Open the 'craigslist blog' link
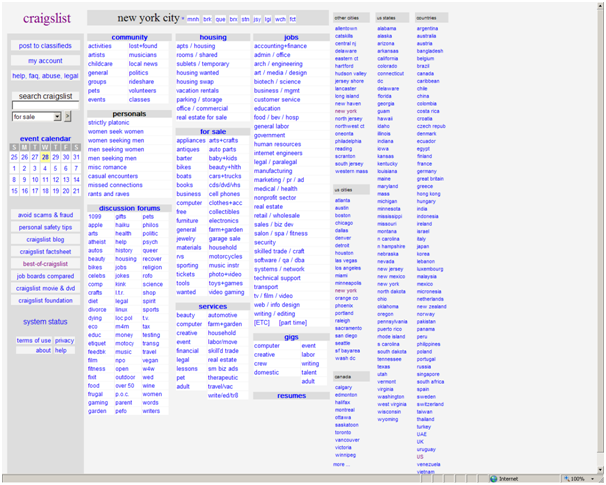 pos(45,240)
